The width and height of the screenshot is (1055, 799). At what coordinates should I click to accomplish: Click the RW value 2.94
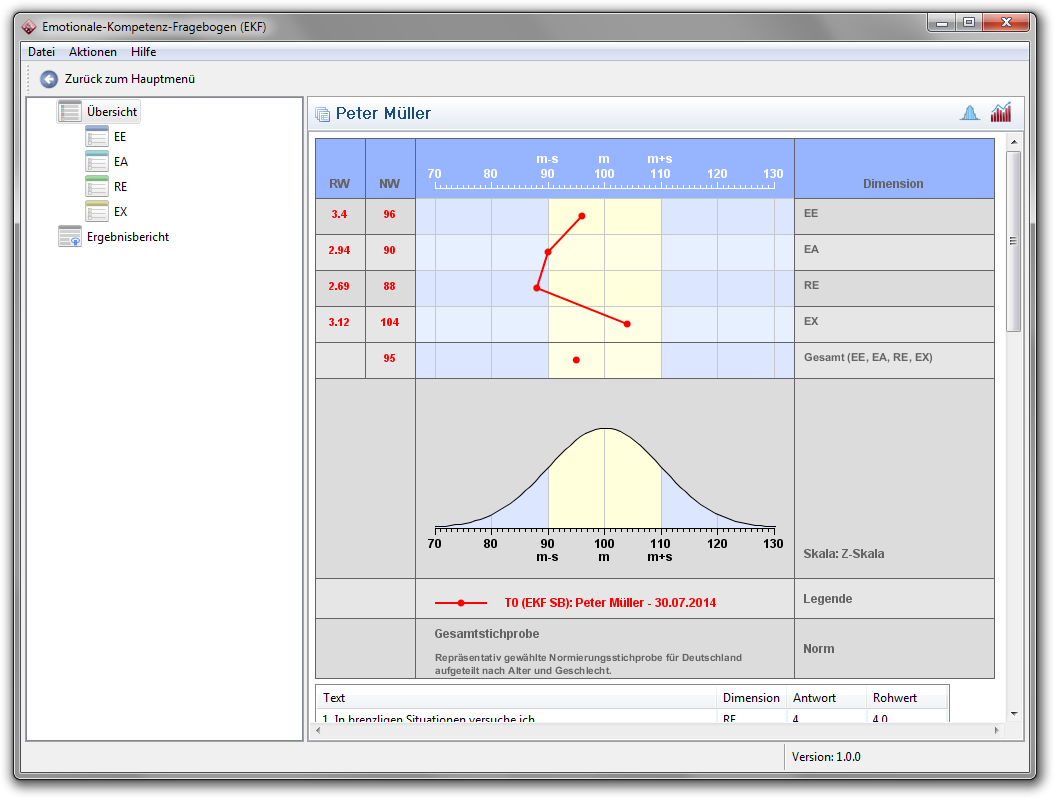pos(339,250)
